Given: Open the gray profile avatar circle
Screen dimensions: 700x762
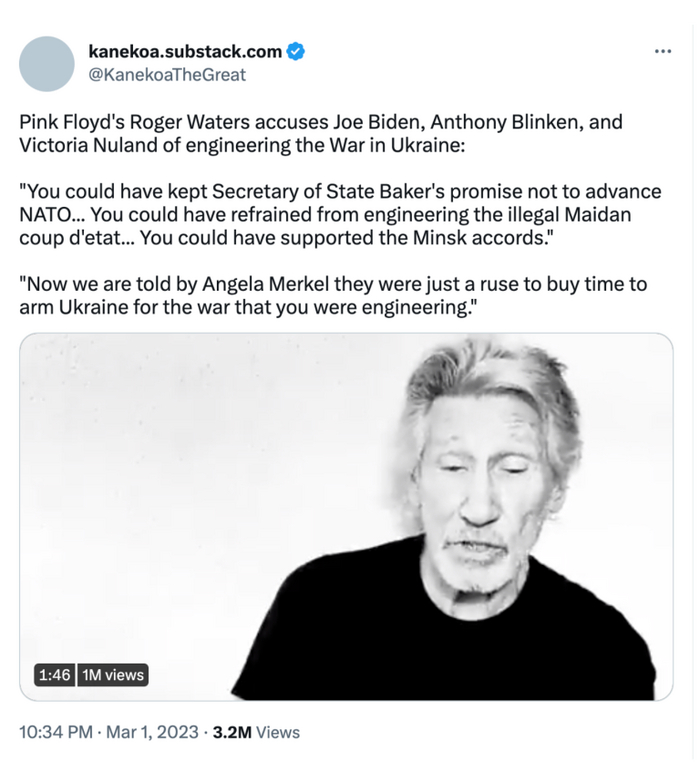Looking at the screenshot, I should point(47,64).
